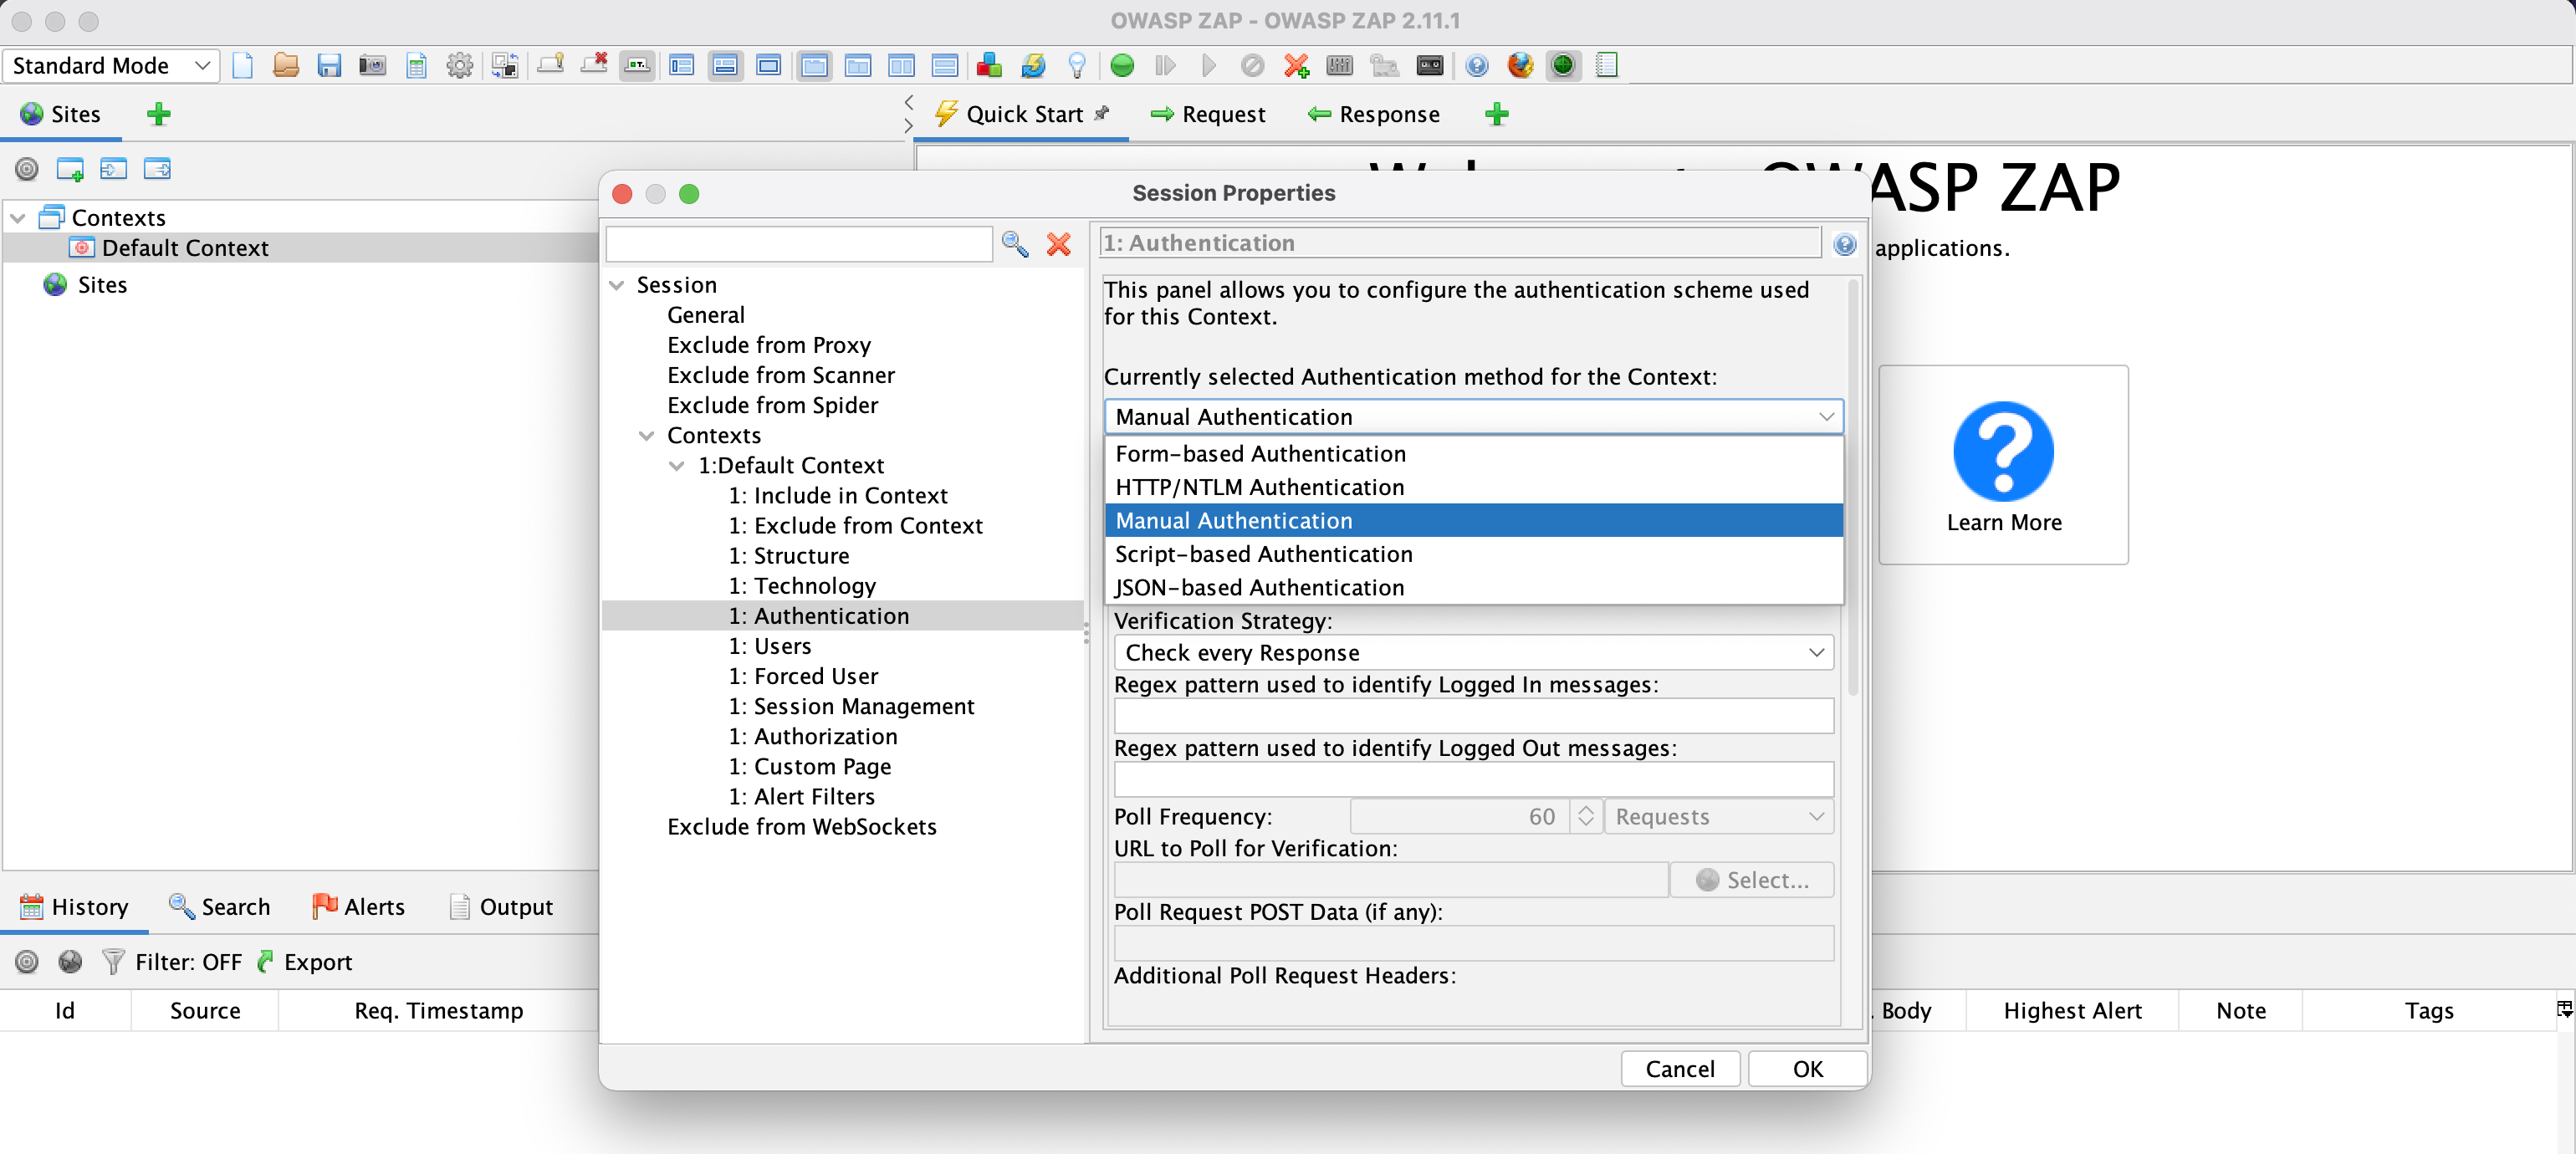The height and width of the screenshot is (1154, 2576).
Task: Click the bin/drop request circle icon
Action: (1252, 66)
